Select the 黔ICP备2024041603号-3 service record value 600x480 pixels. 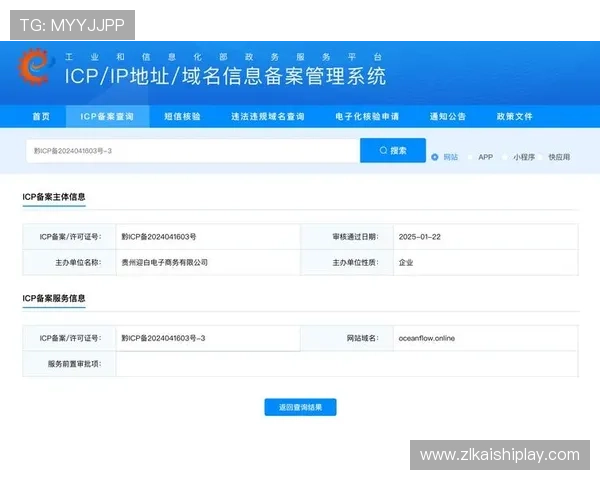pos(163,338)
